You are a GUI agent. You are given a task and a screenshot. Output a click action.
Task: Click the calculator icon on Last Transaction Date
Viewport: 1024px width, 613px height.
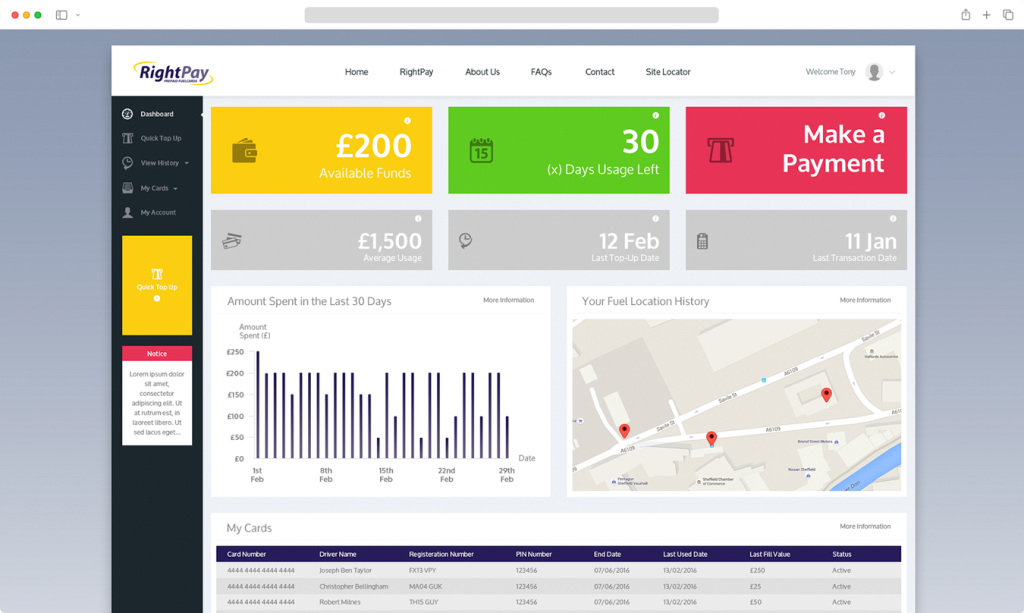(x=702, y=241)
